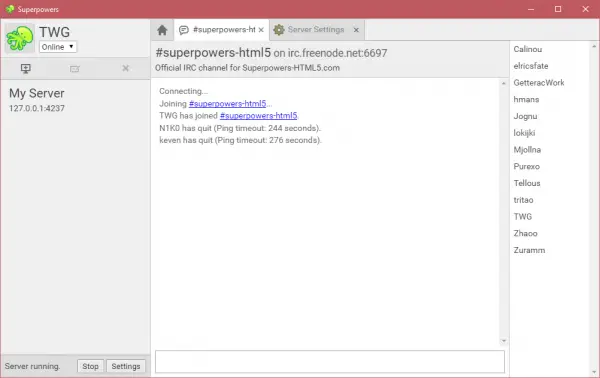Image resolution: width=600 pixels, height=378 pixels.
Task: Click the chat message input field
Action: click(330, 362)
